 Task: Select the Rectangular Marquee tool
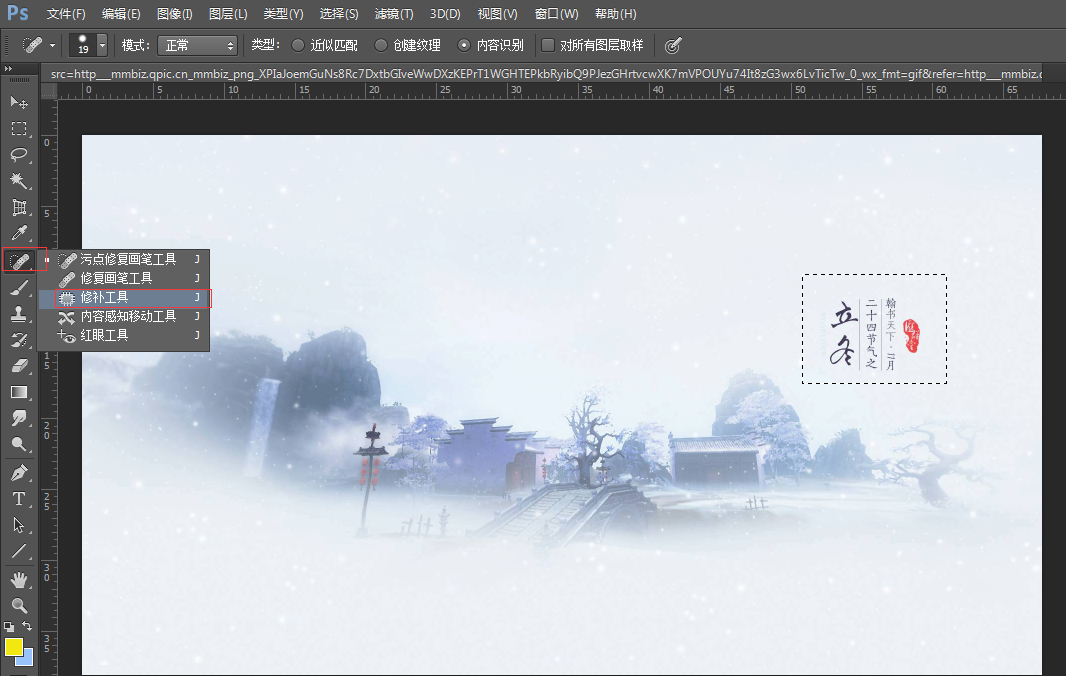[x=19, y=129]
